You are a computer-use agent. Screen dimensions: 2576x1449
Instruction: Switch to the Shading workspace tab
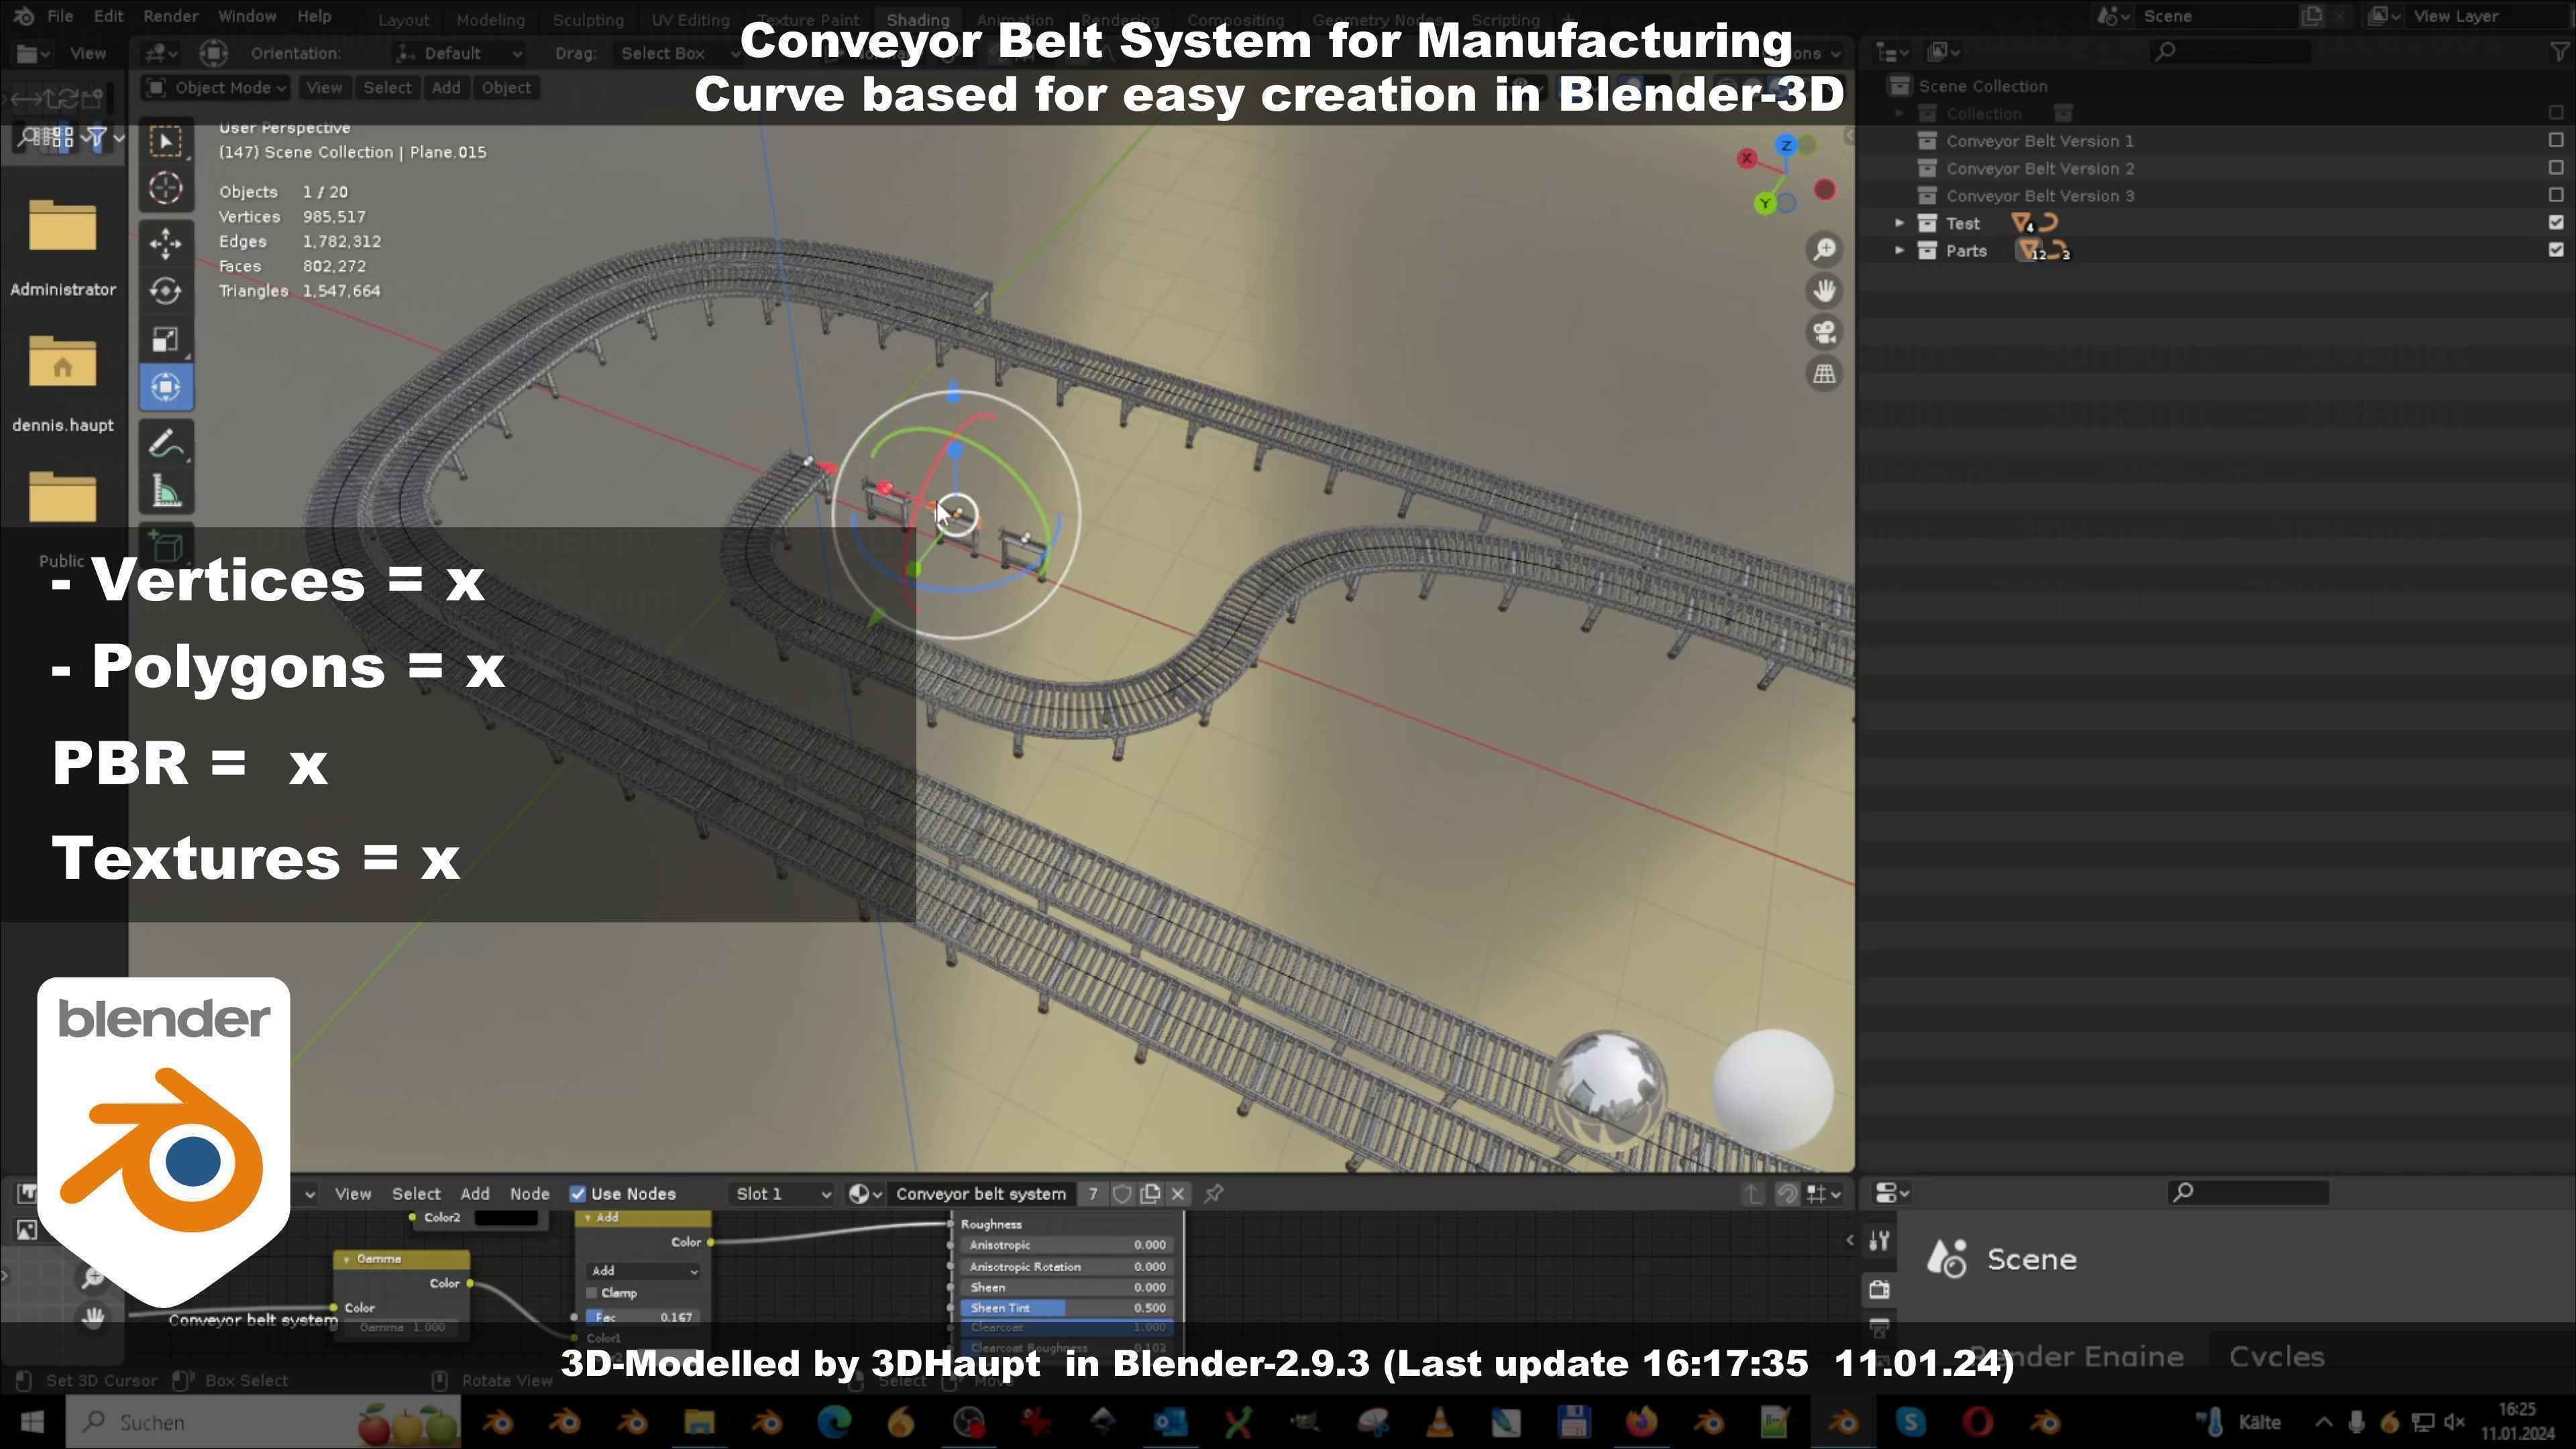917,19
